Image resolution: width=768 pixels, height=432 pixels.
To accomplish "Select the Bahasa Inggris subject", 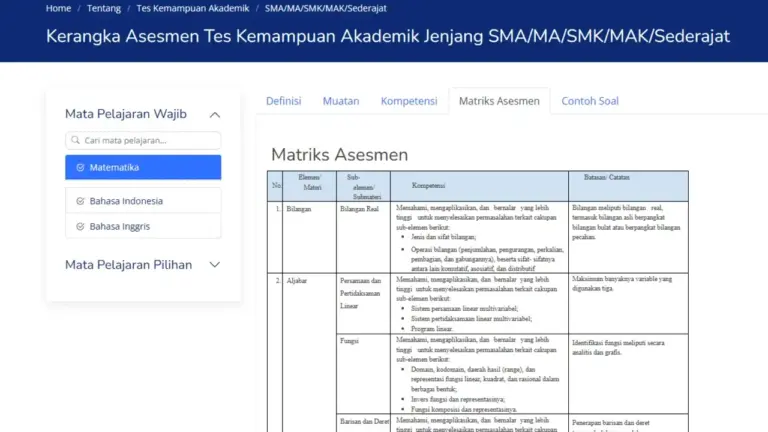I will coord(143,226).
